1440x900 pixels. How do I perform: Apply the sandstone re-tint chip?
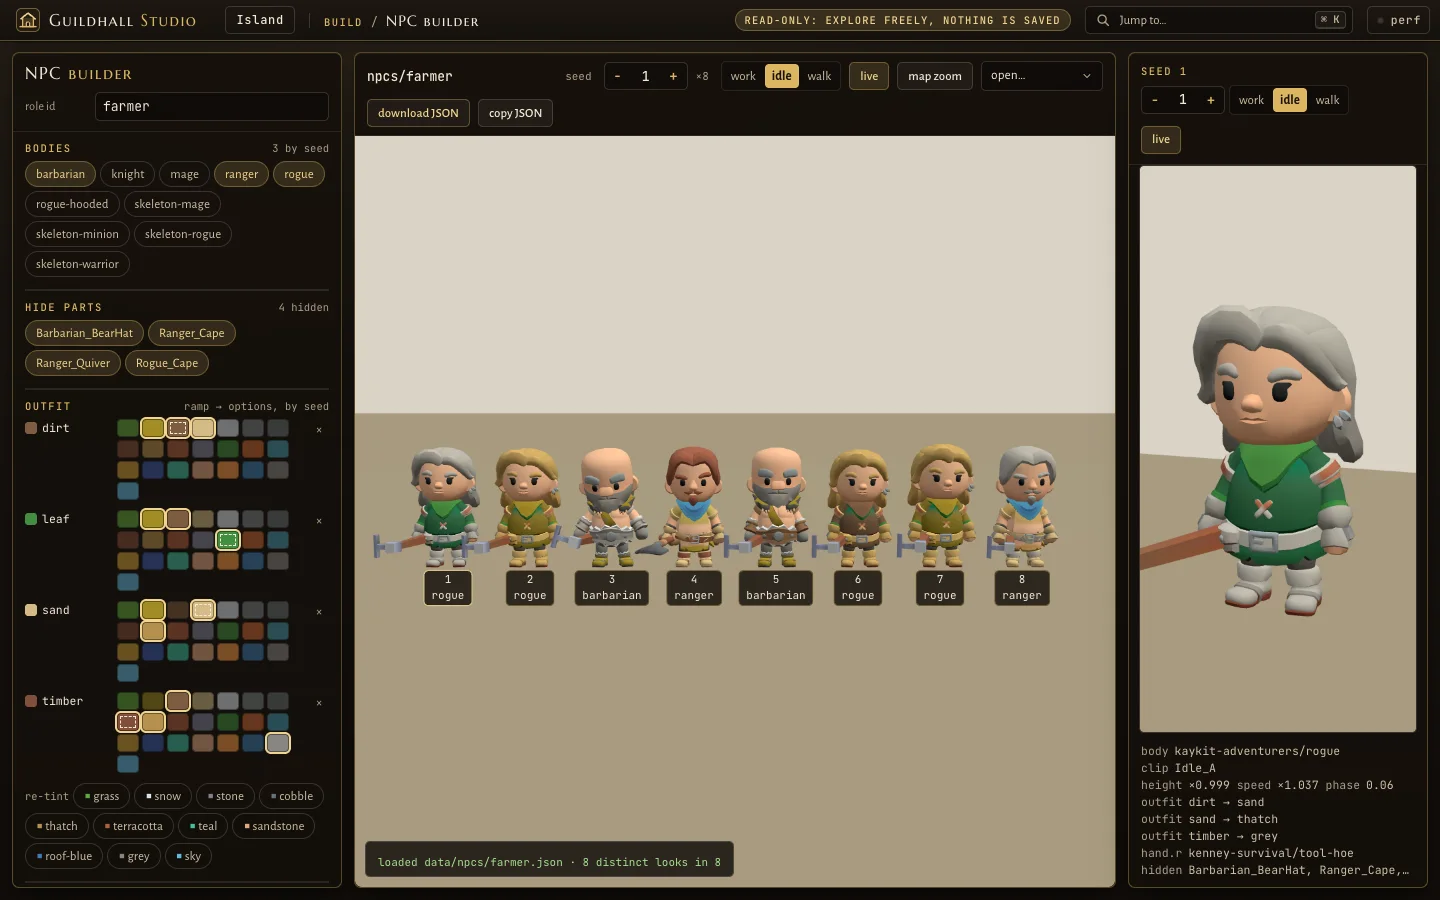(274, 826)
